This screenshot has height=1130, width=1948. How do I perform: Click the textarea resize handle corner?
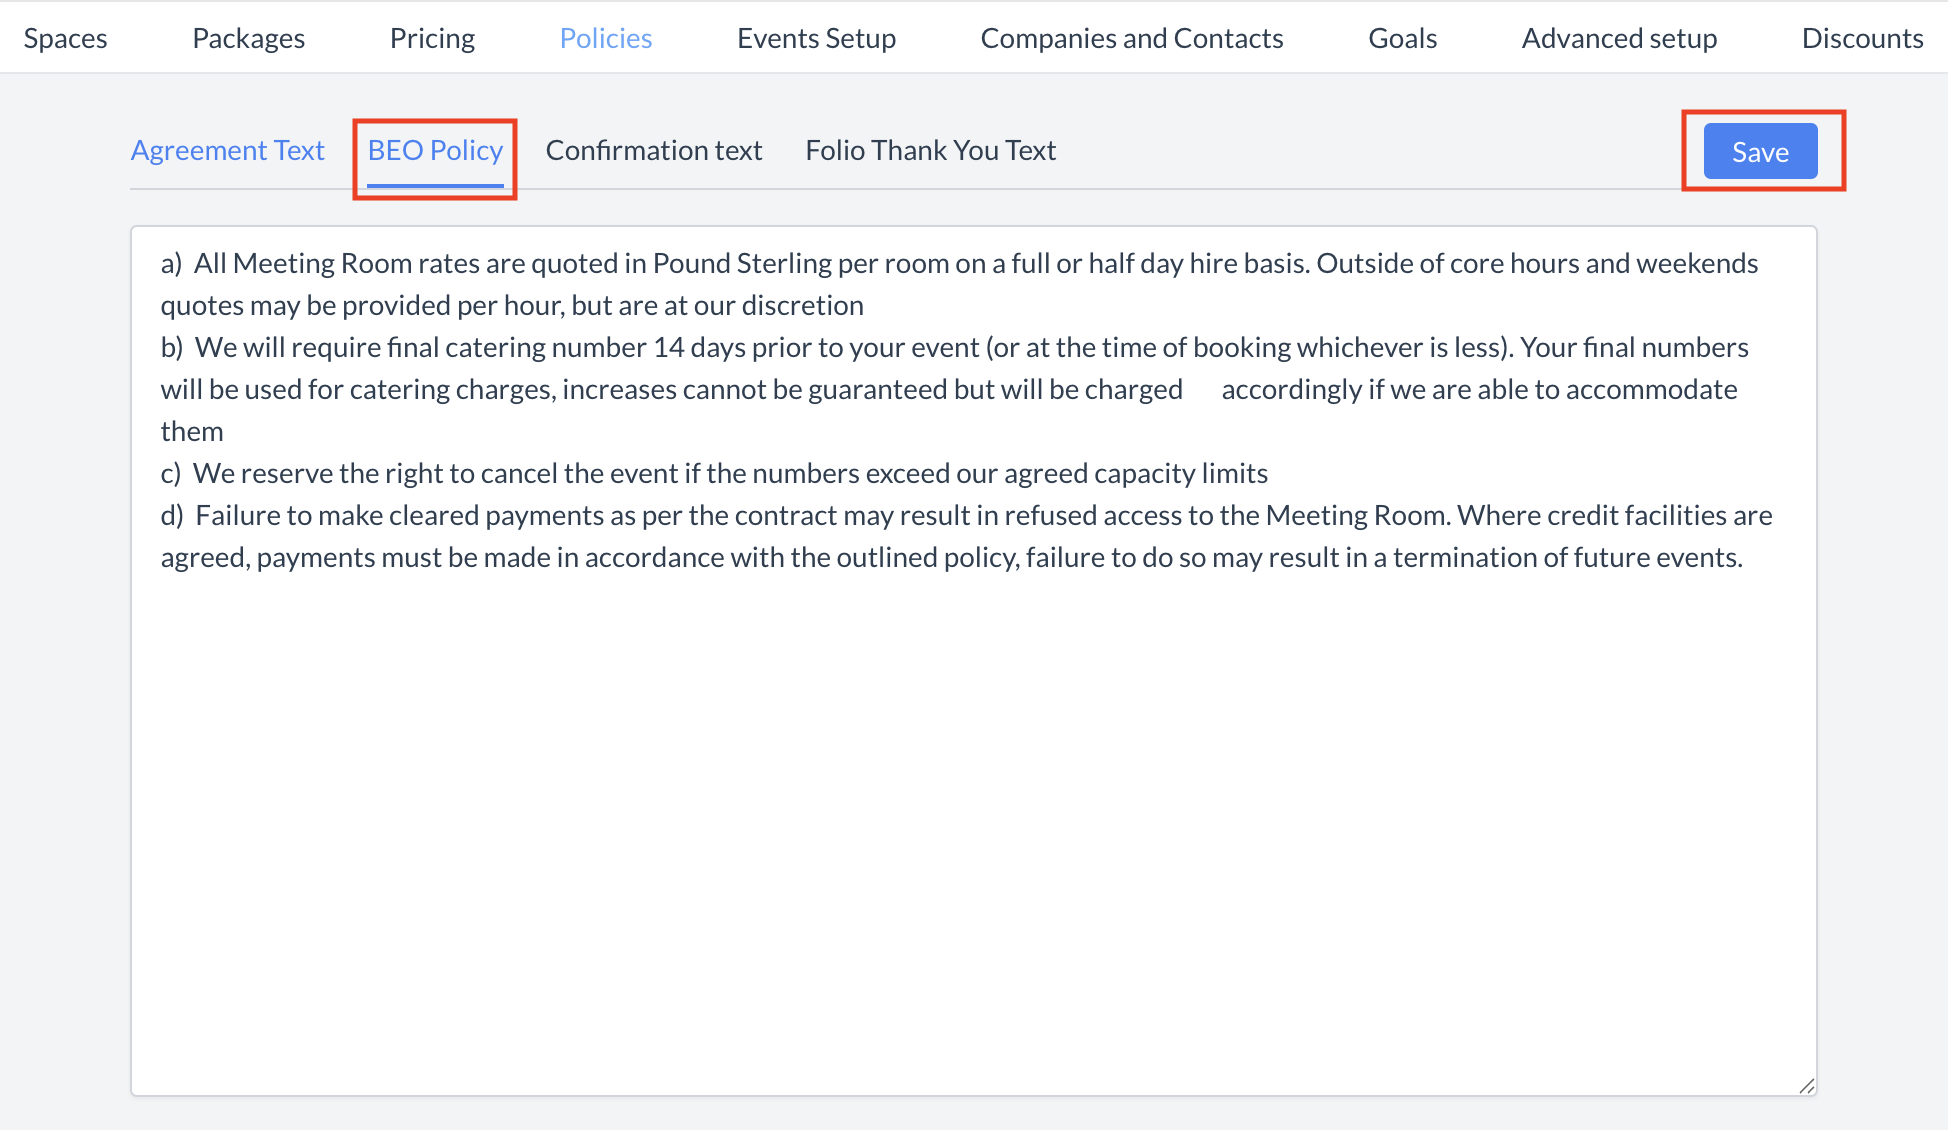(1806, 1086)
